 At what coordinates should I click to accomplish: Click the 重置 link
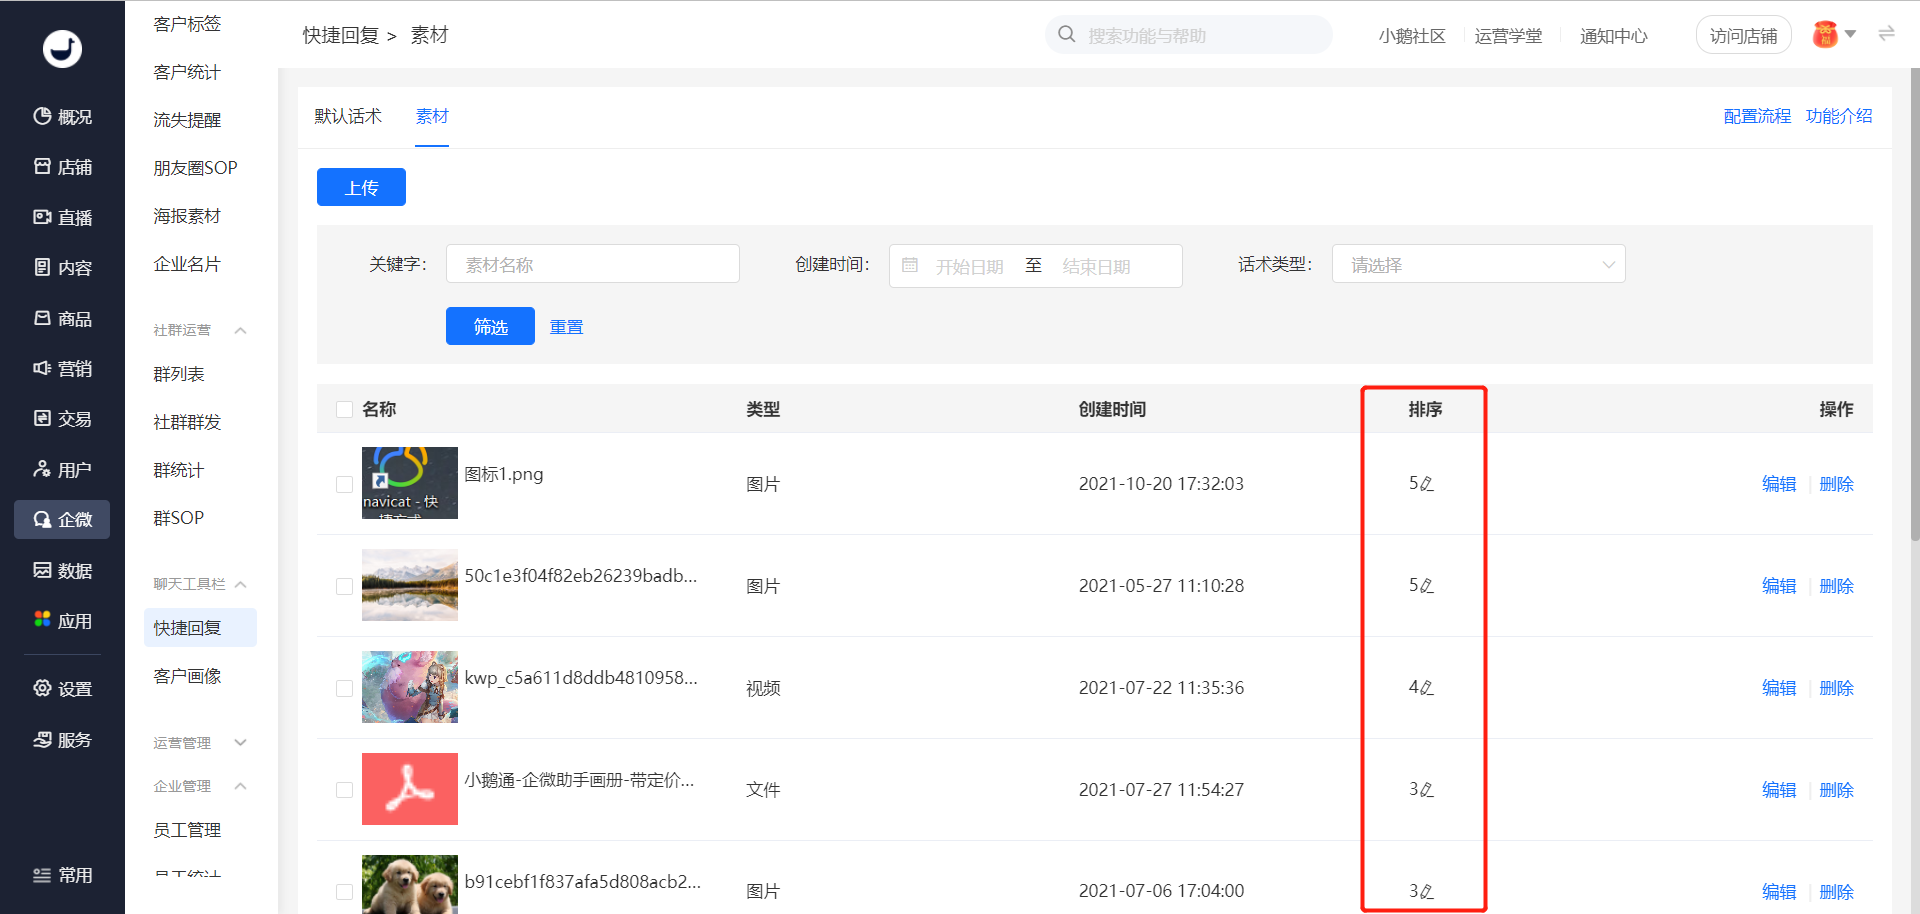tap(566, 327)
